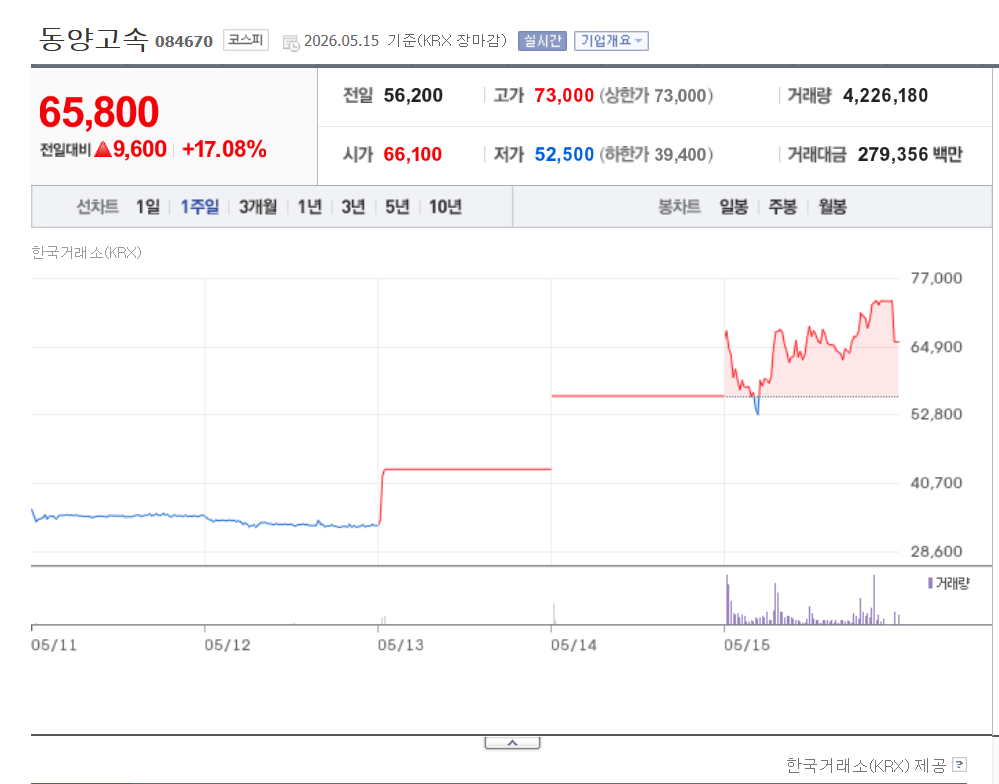Click the 05/14 date label on axis
This screenshot has width=999, height=784.
[x=573, y=645]
